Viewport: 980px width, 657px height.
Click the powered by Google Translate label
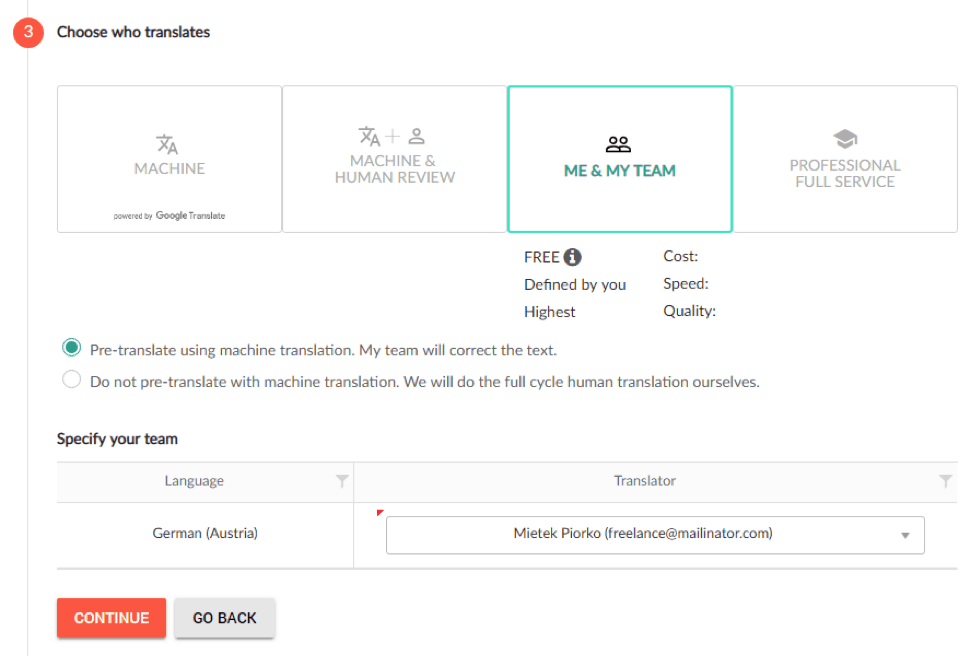[169, 216]
